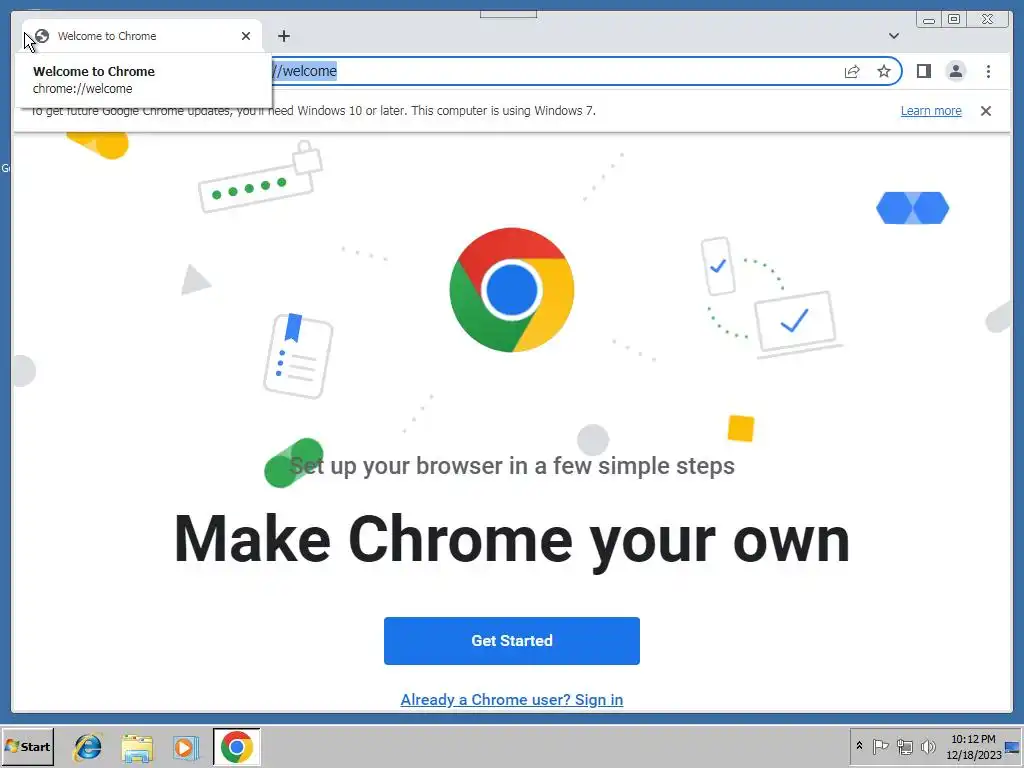Launch Internet Explorer from the taskbar
This screenshot has height=768, width=1024.
(88, 746)
